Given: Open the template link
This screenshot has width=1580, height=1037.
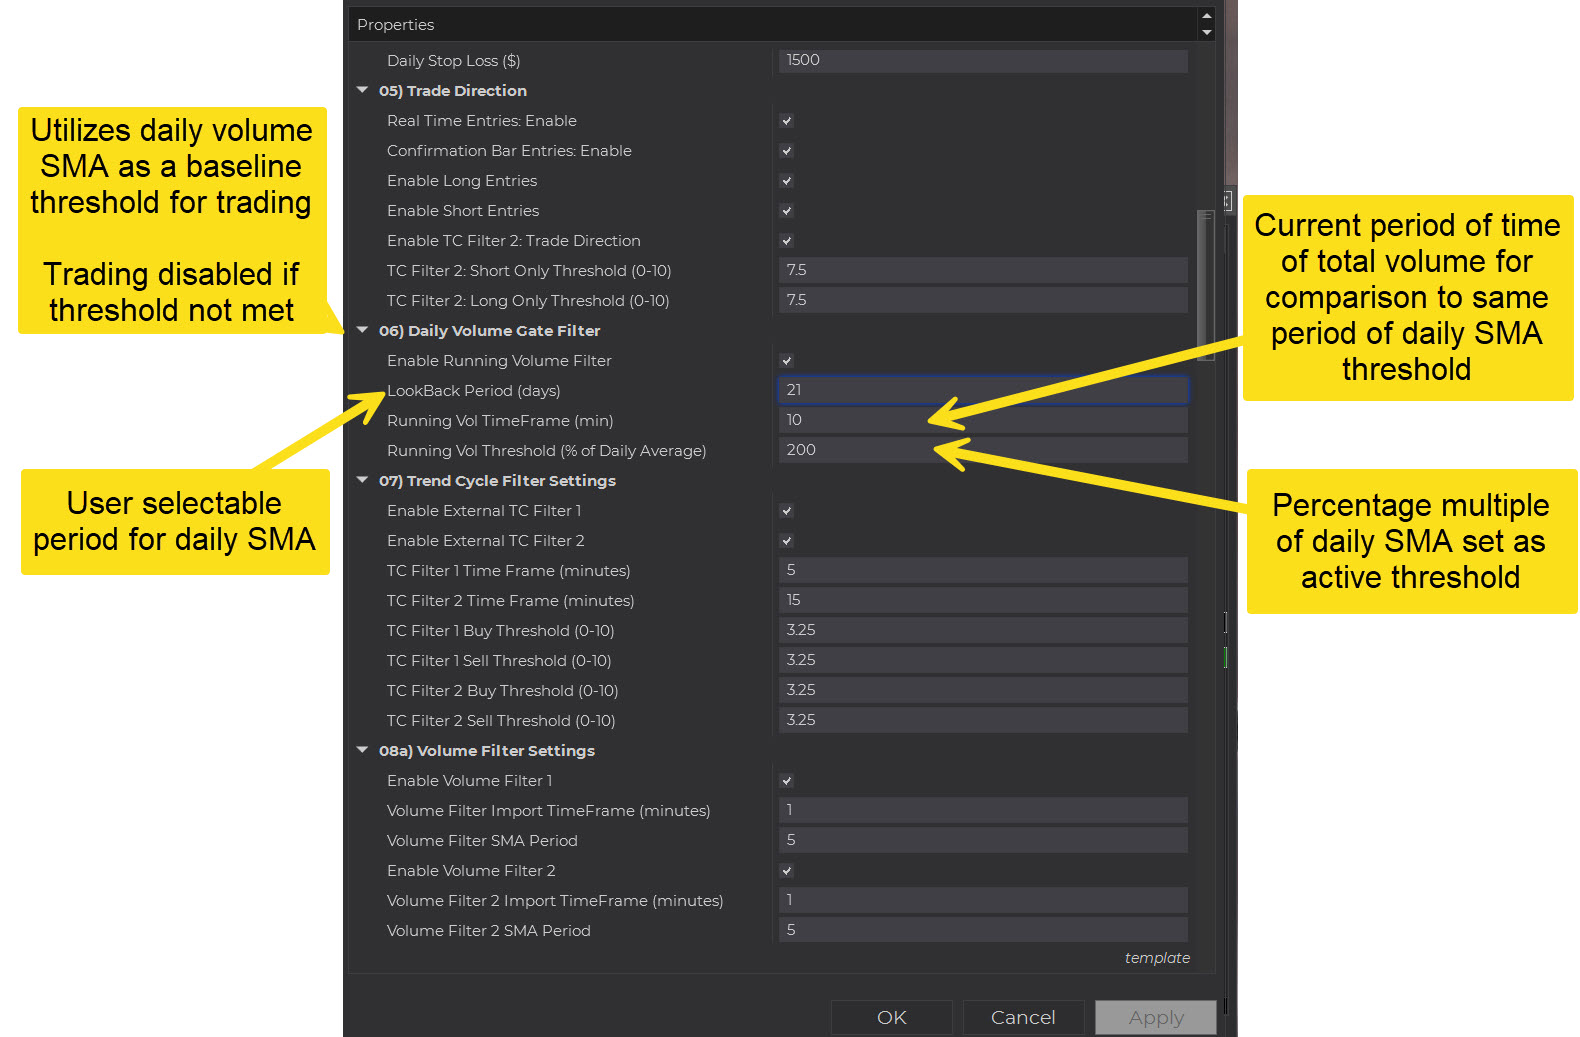Looking at the screenshot, I should (1157, 957).
